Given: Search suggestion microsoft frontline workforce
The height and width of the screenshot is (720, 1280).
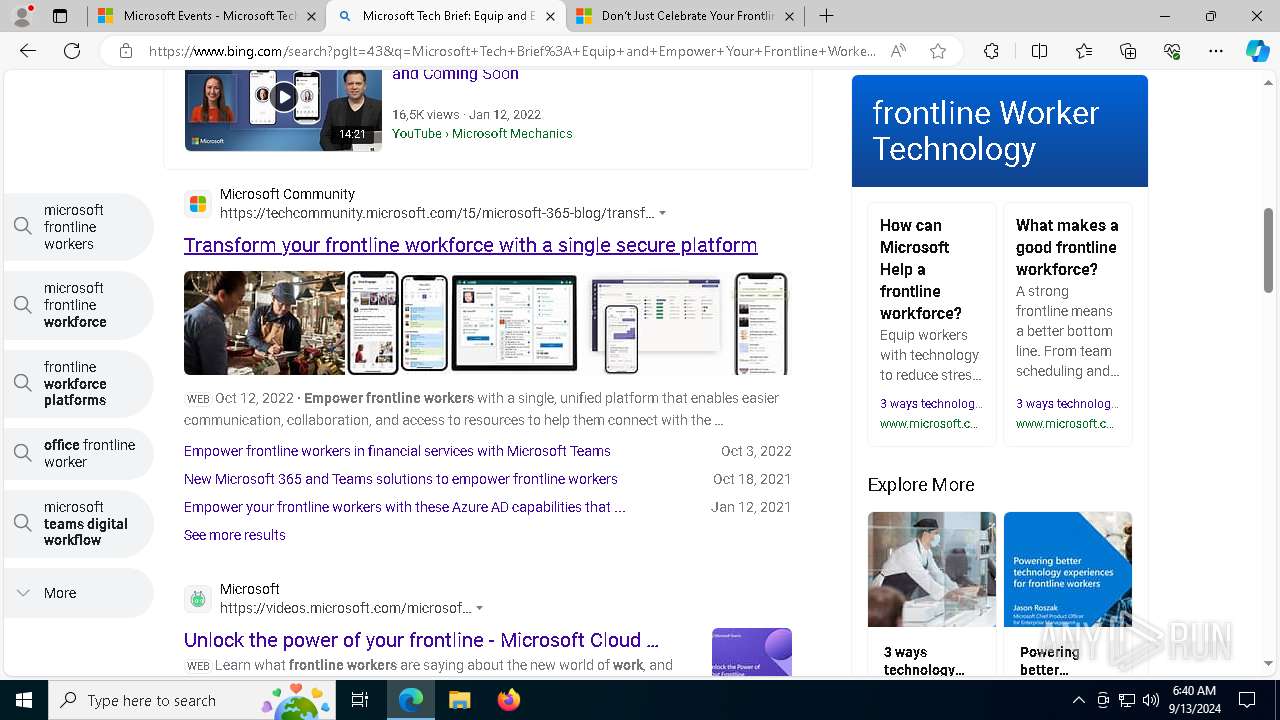Looking at the screenshot, I should click(79, 305).
